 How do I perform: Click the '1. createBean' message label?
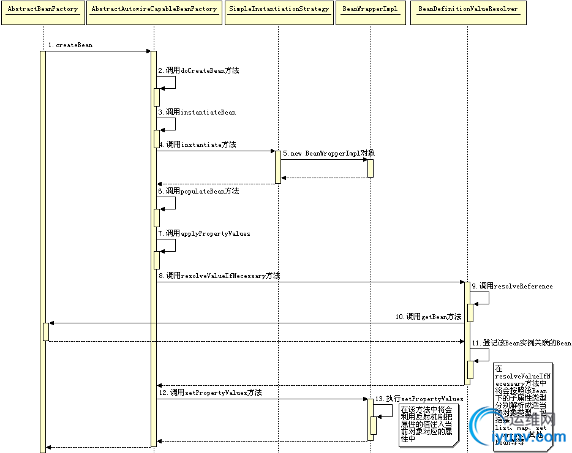pos(70,45)
